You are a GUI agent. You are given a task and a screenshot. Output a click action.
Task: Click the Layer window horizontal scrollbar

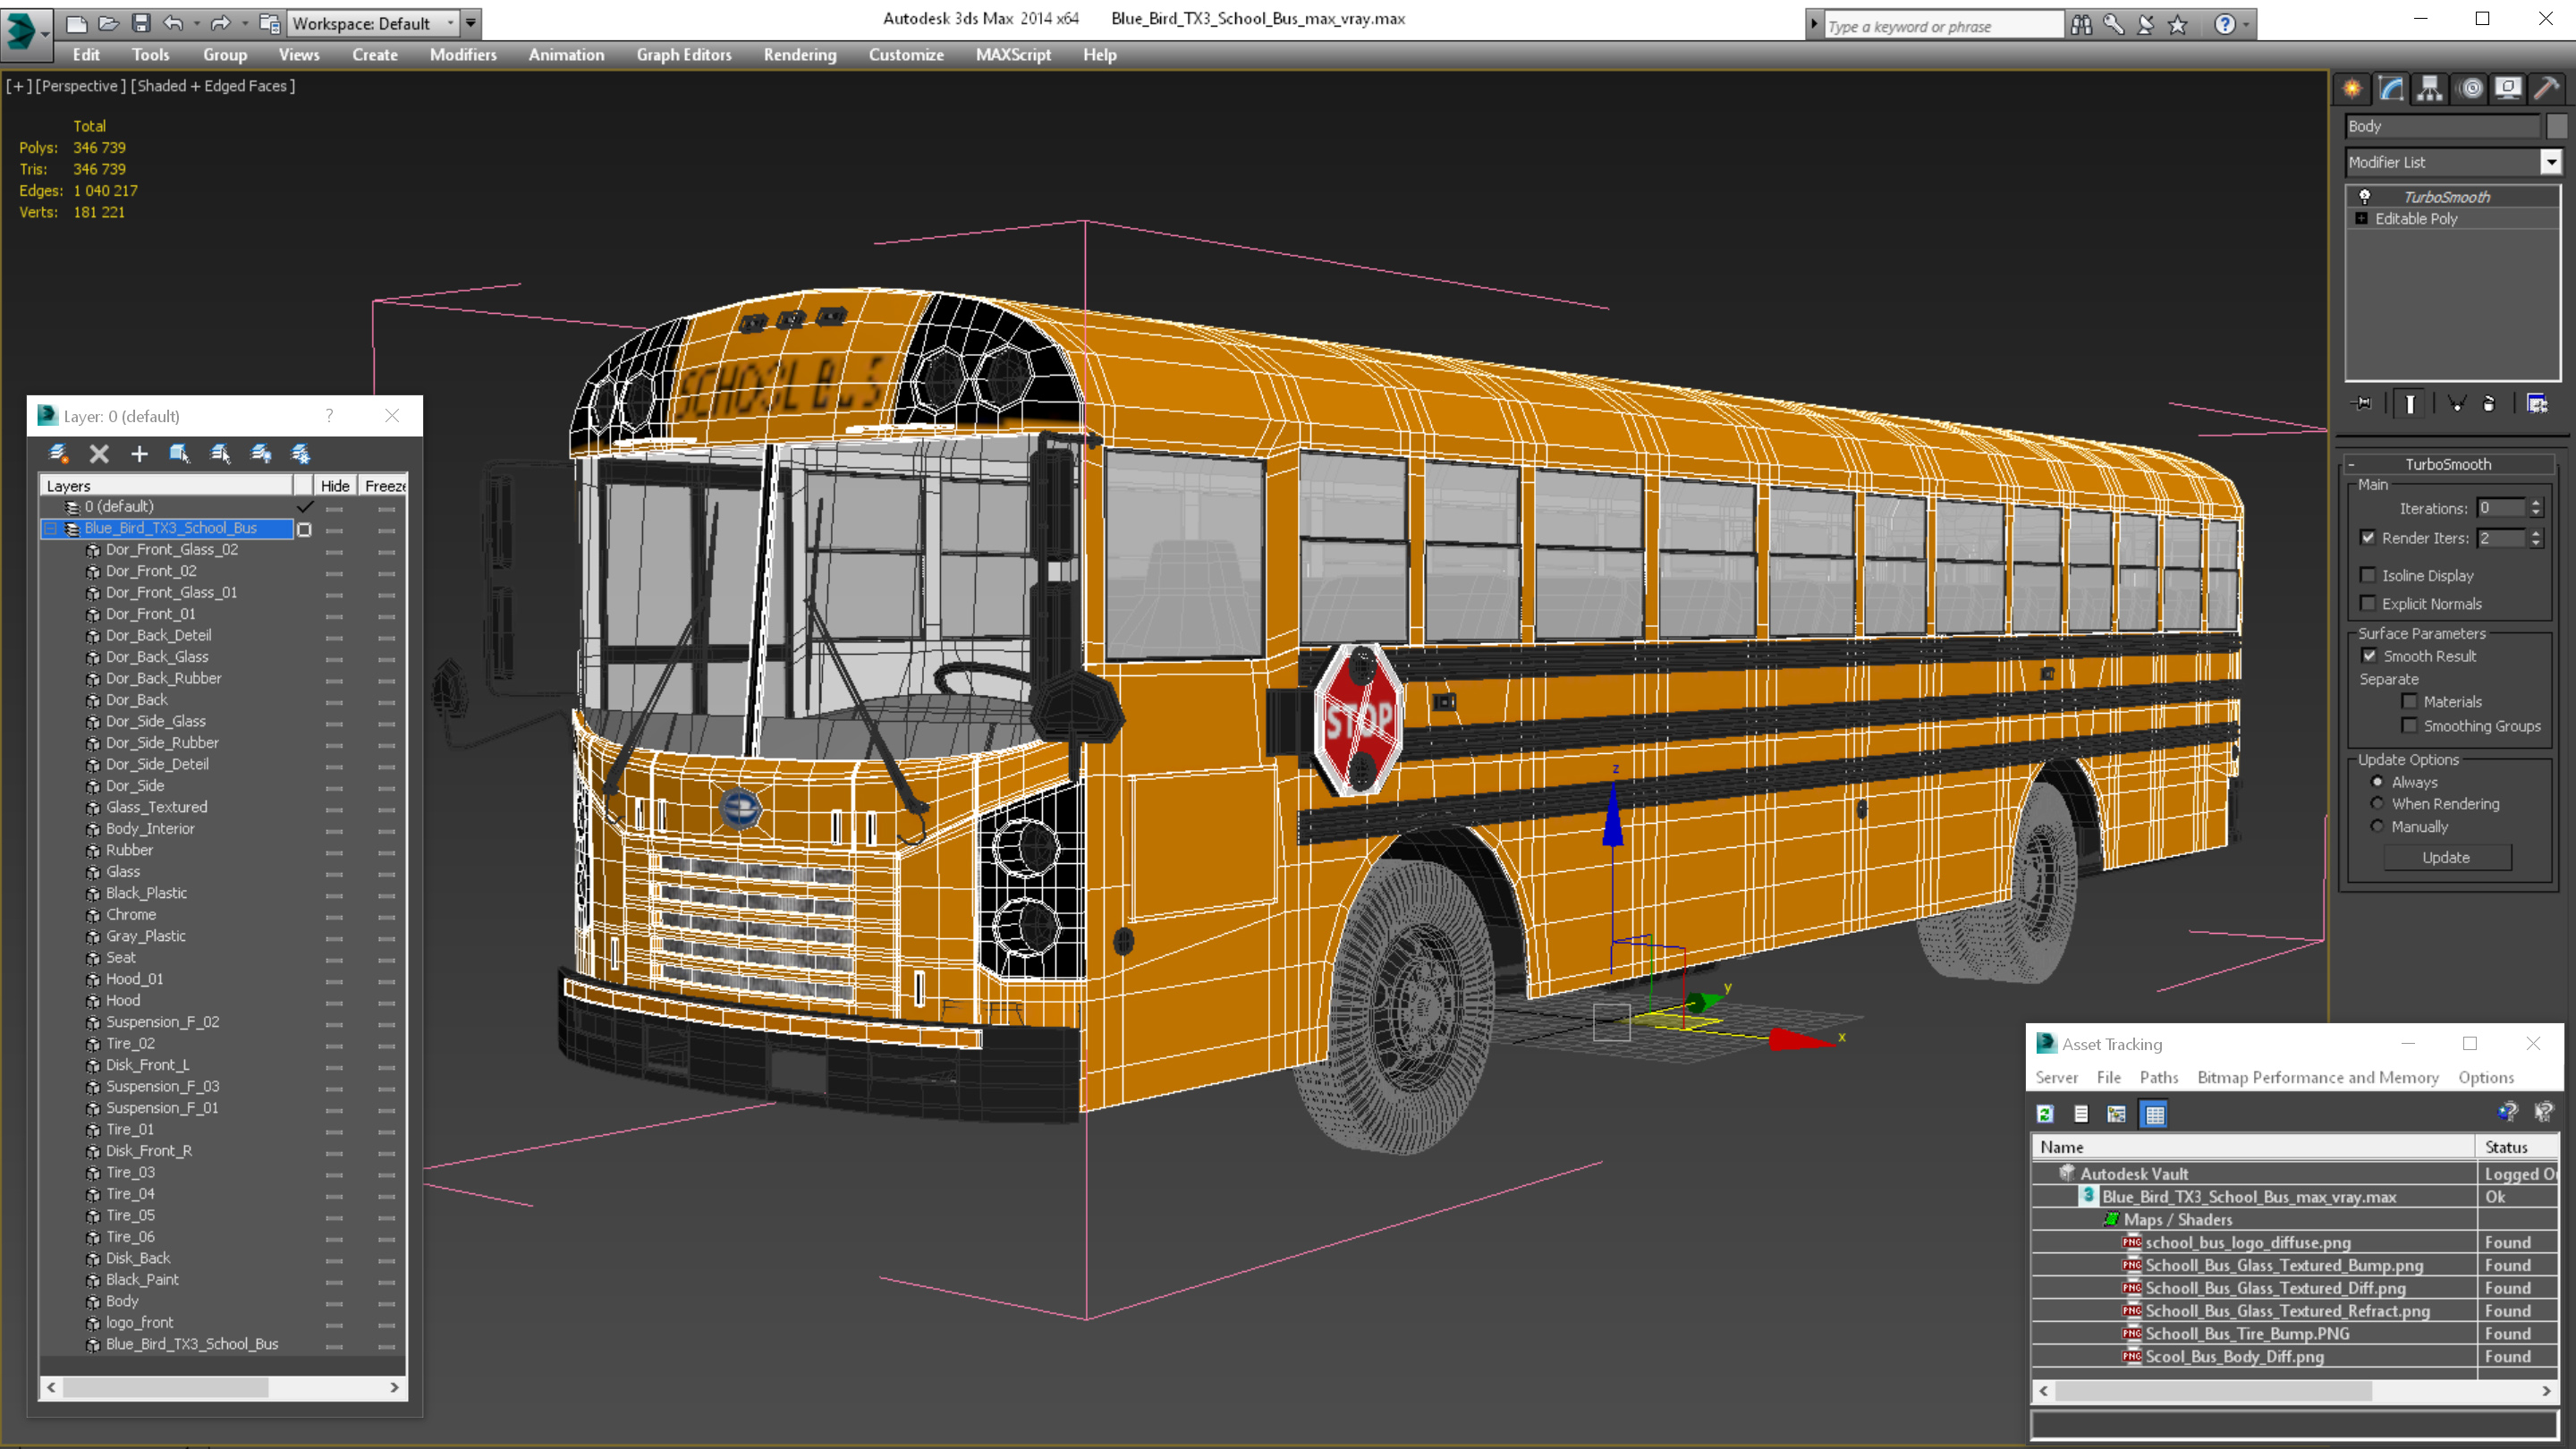(x=223, y=1387)
